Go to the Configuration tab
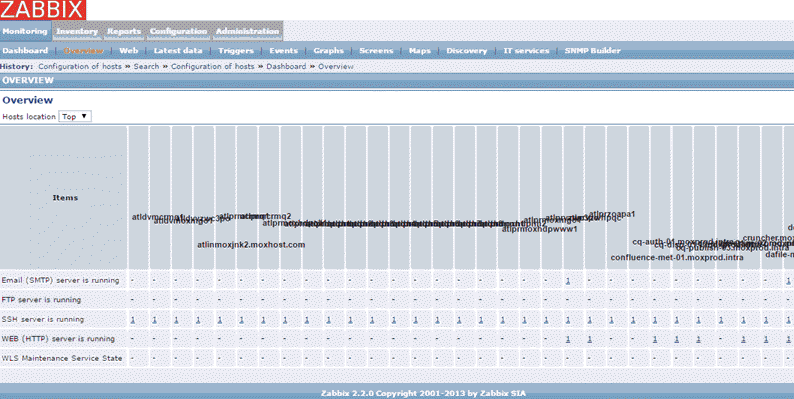 coord(178,31)
